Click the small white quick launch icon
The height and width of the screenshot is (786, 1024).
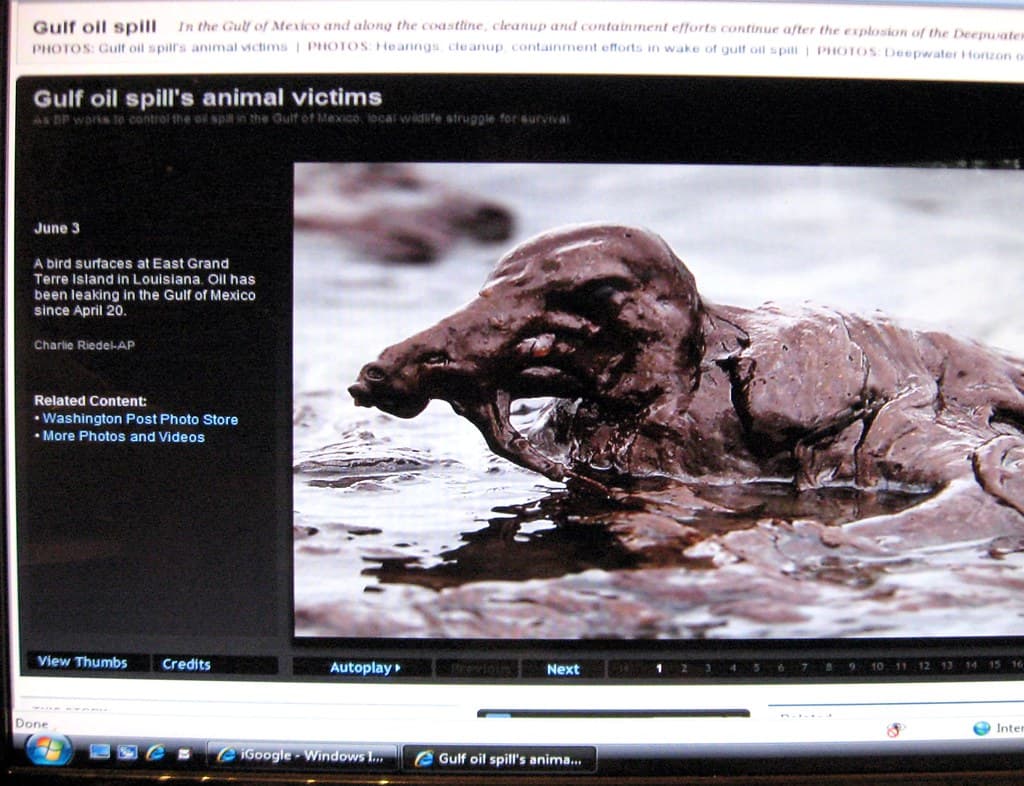click(184, 754)
